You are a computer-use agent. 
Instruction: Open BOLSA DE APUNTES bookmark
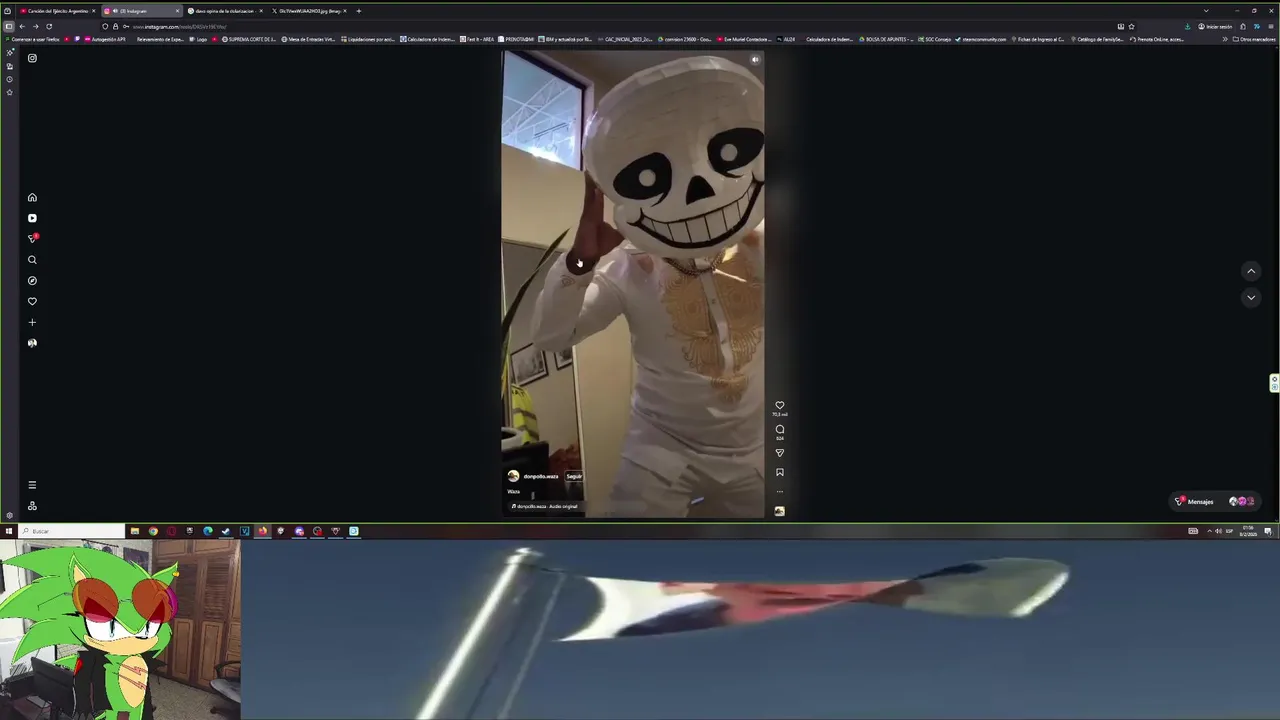tap(886, 39)
